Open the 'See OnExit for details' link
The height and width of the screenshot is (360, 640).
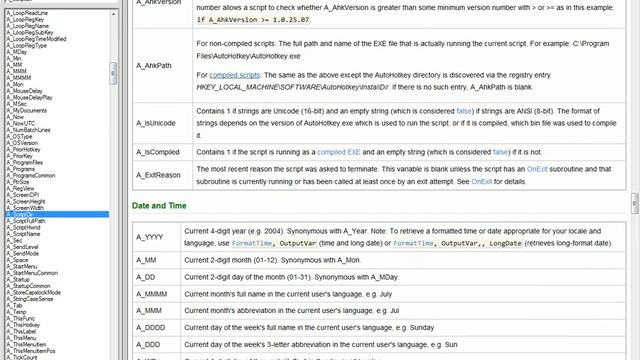pyautogui.click(x=481, y=182)
